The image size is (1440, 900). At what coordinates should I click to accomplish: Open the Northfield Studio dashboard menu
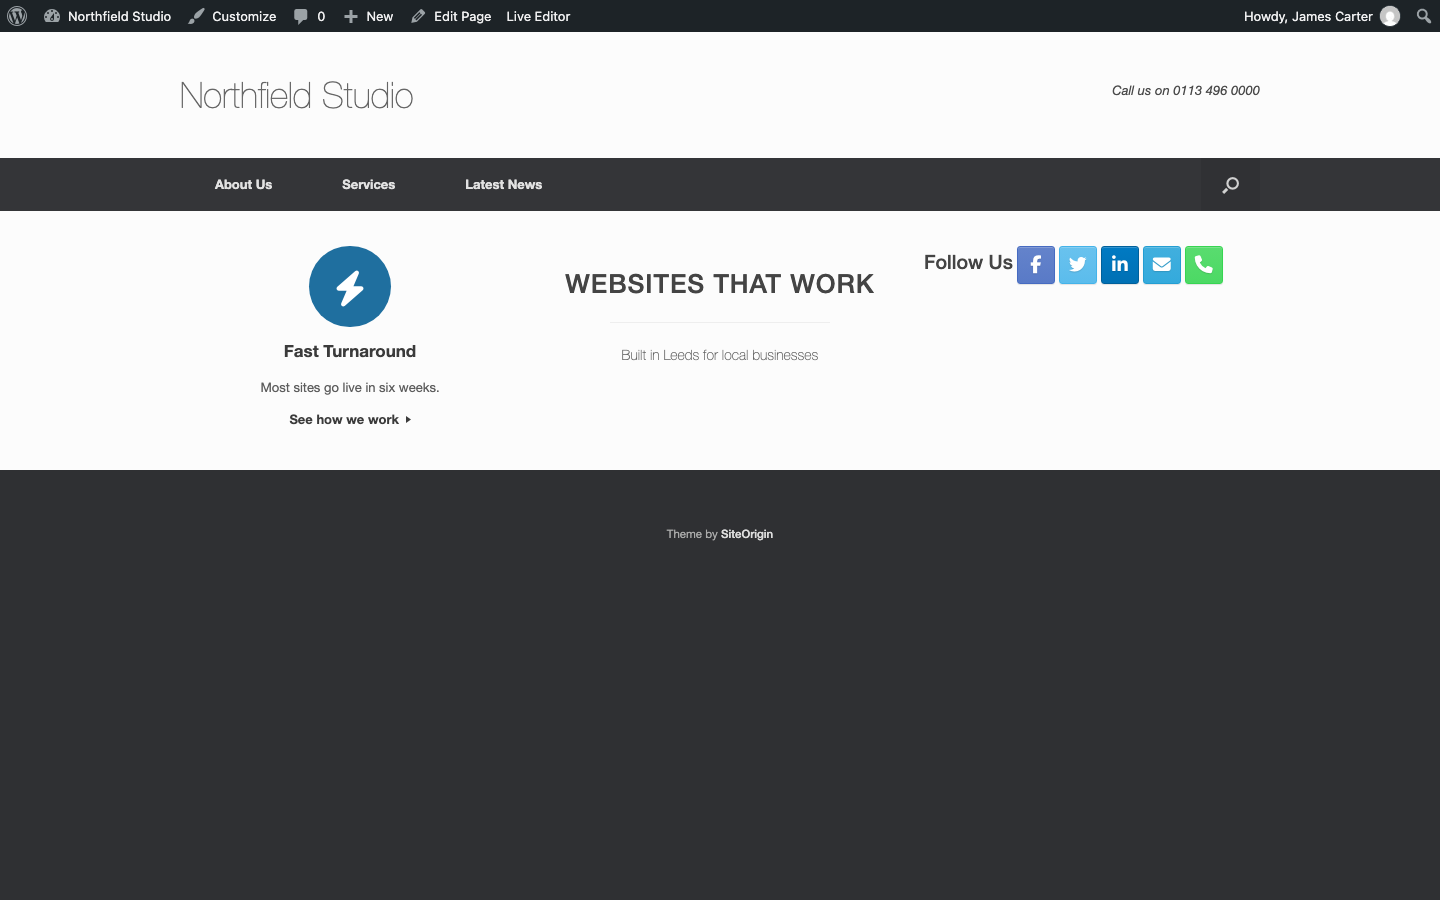pos(108,16)
